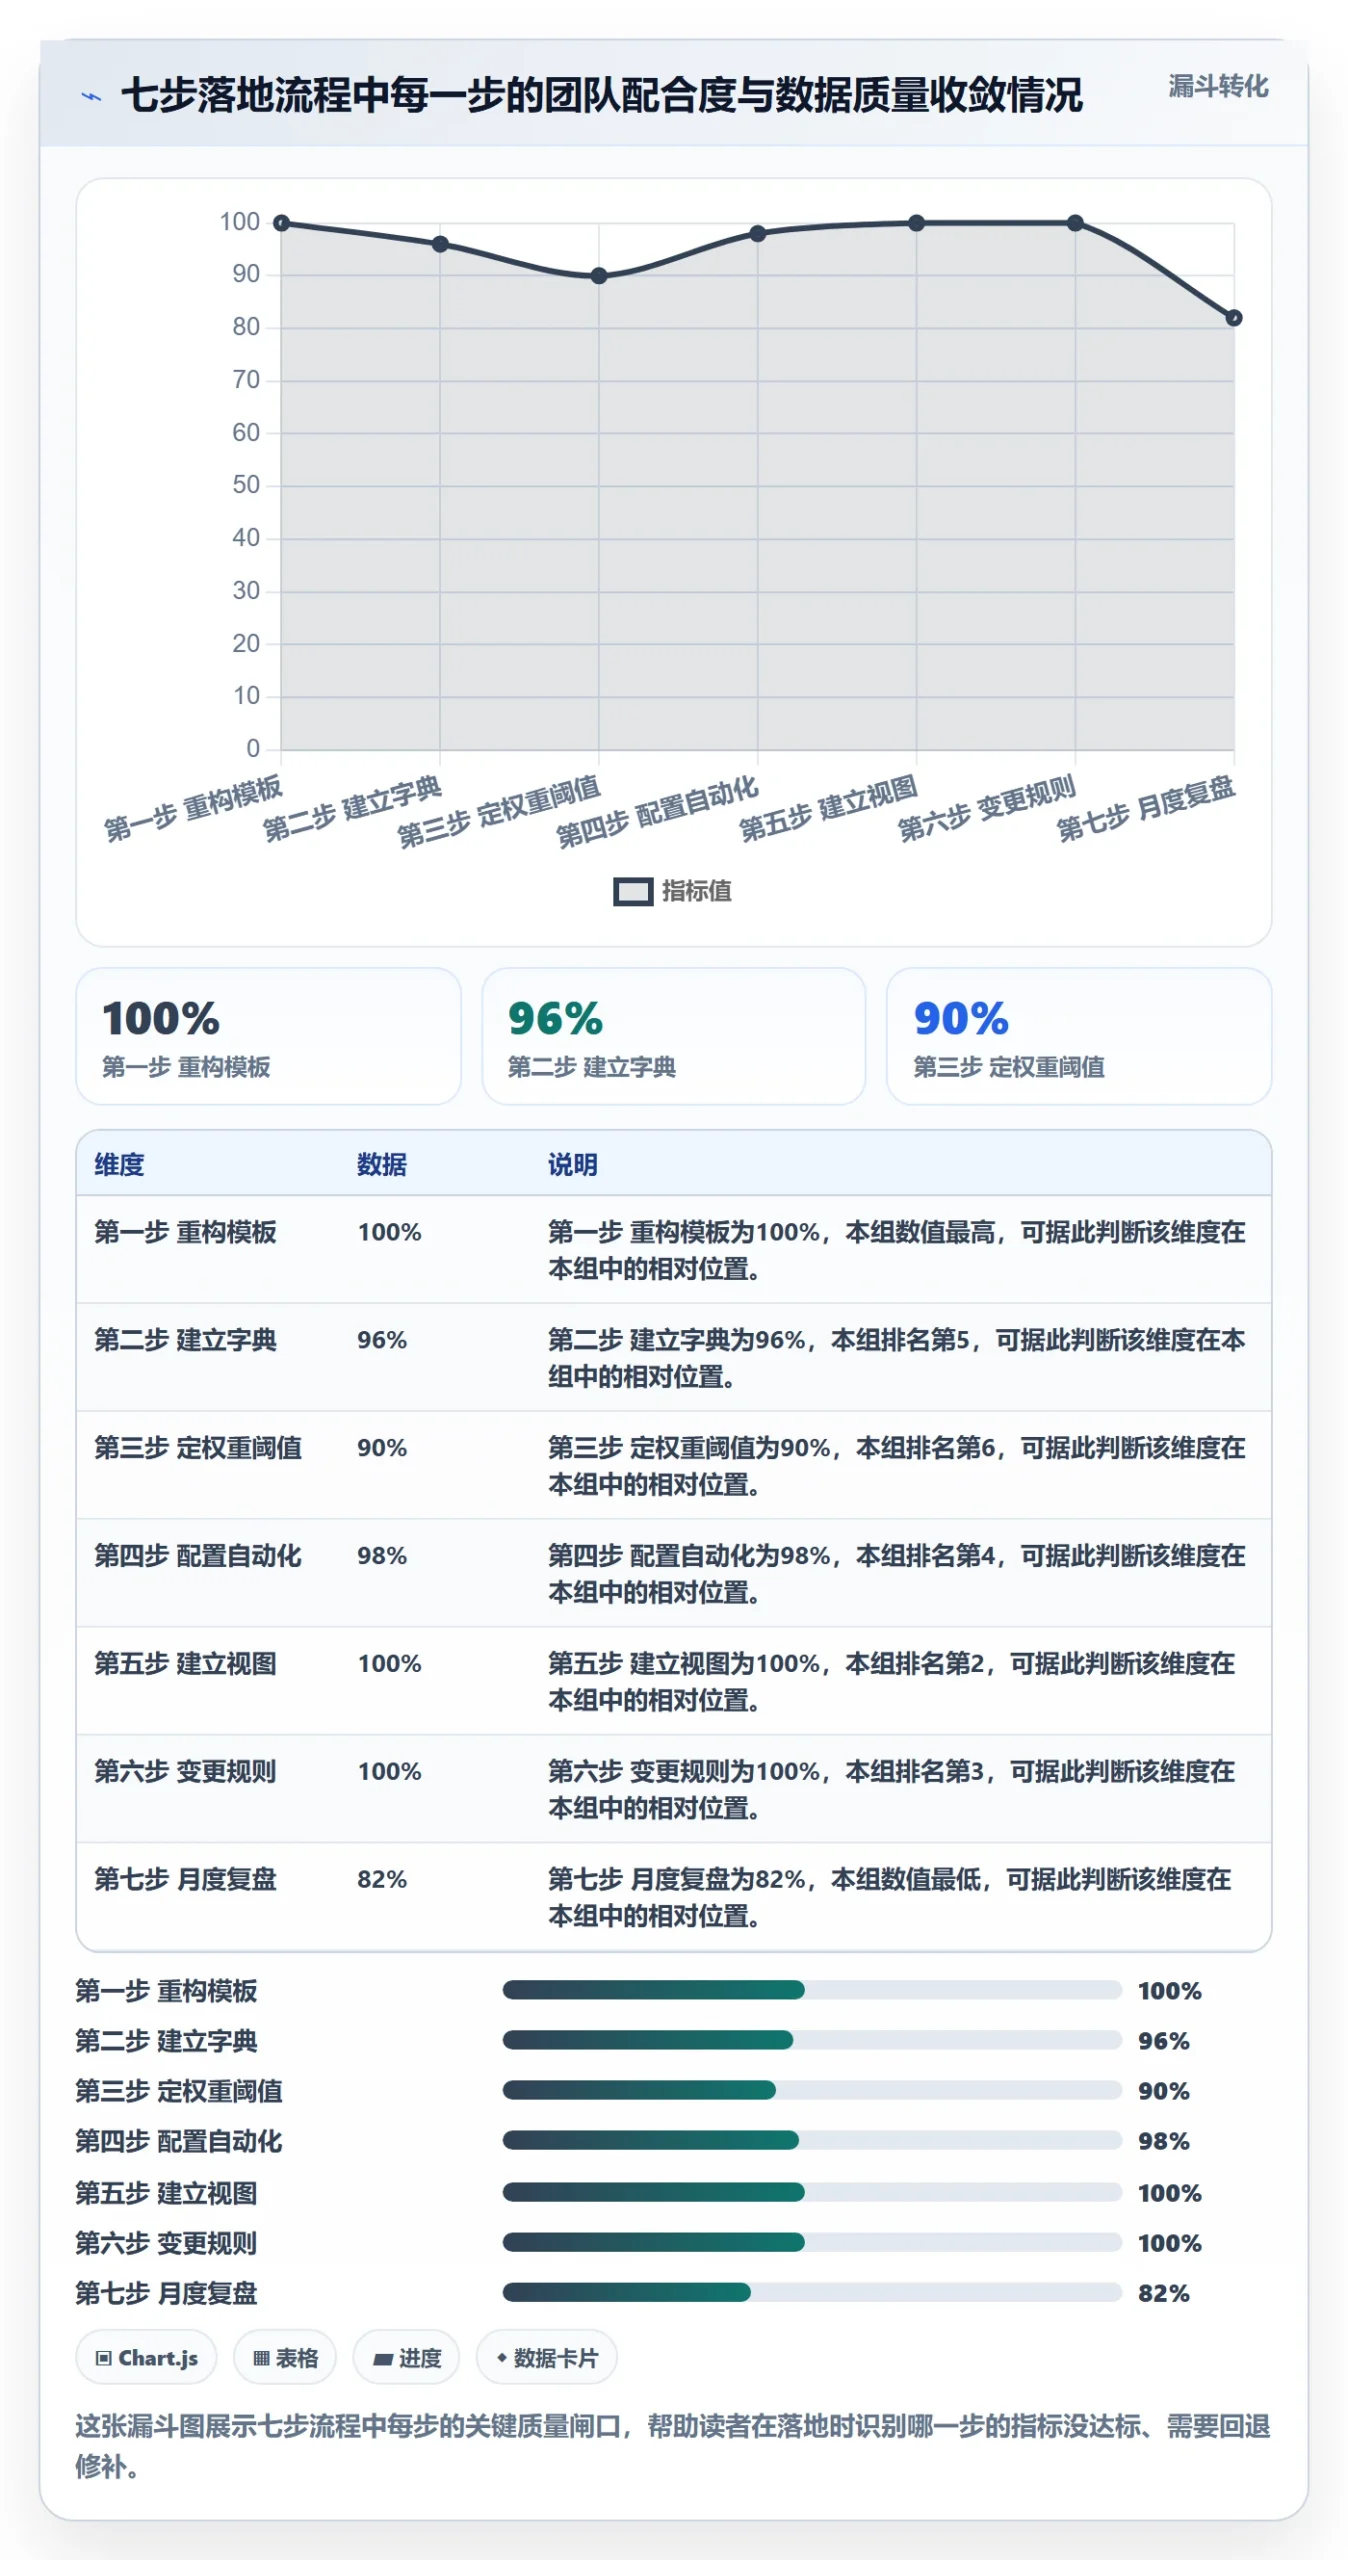Toggle the 指标值 legend item
Viewport: 1348px width, 2560px height.
tap(672, 891)
